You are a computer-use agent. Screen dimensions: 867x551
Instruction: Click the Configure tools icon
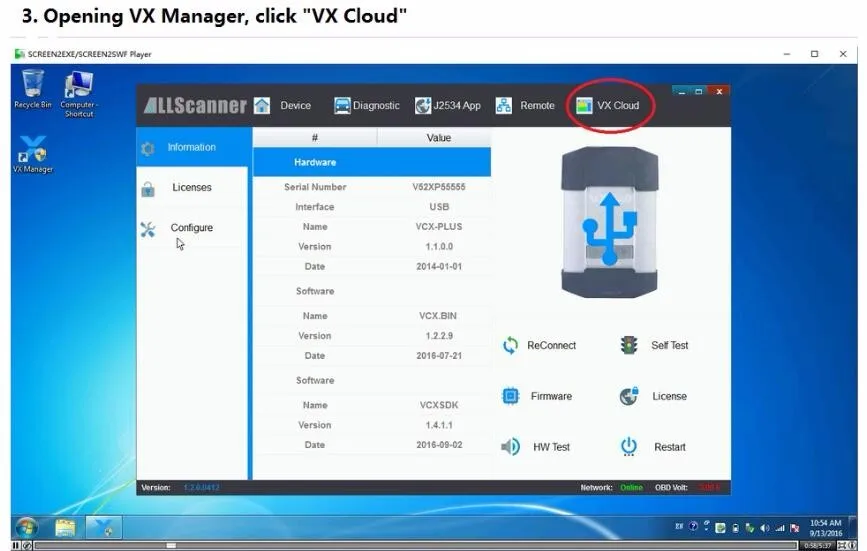tap(148, 229)
